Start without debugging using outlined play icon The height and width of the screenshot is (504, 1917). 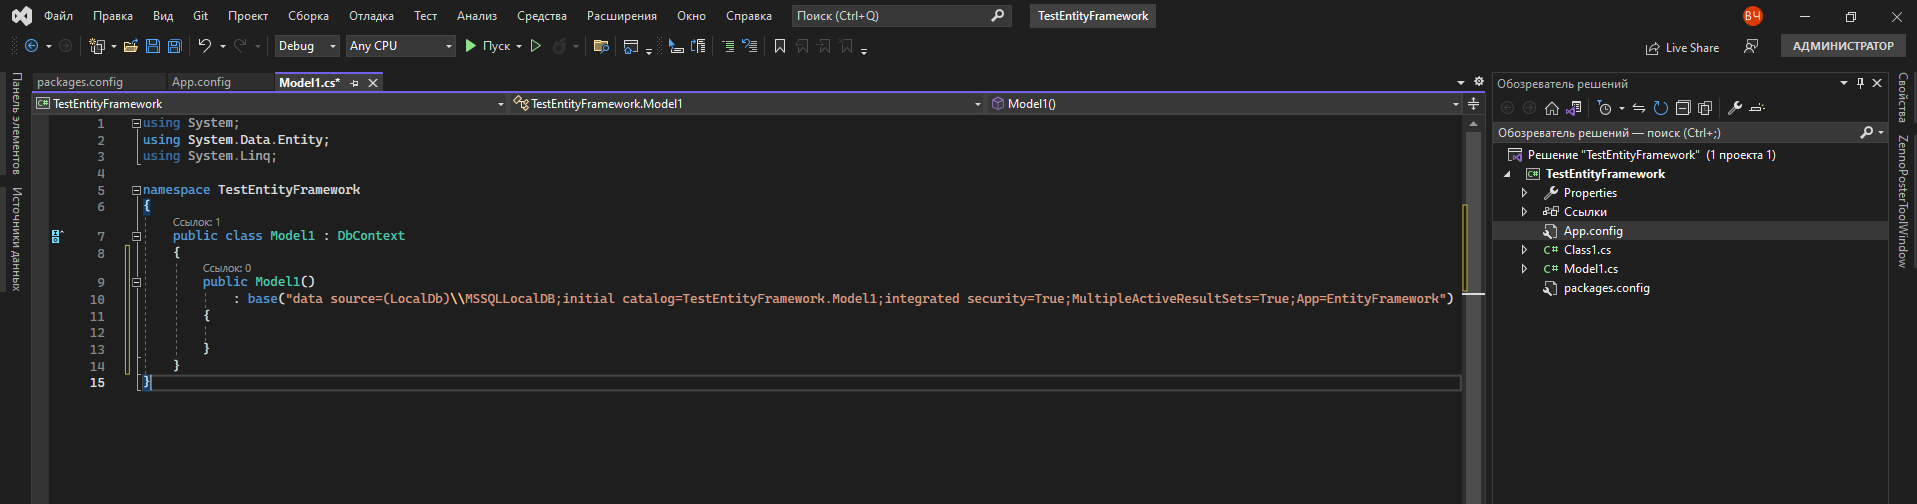click(x=536, y=46)
